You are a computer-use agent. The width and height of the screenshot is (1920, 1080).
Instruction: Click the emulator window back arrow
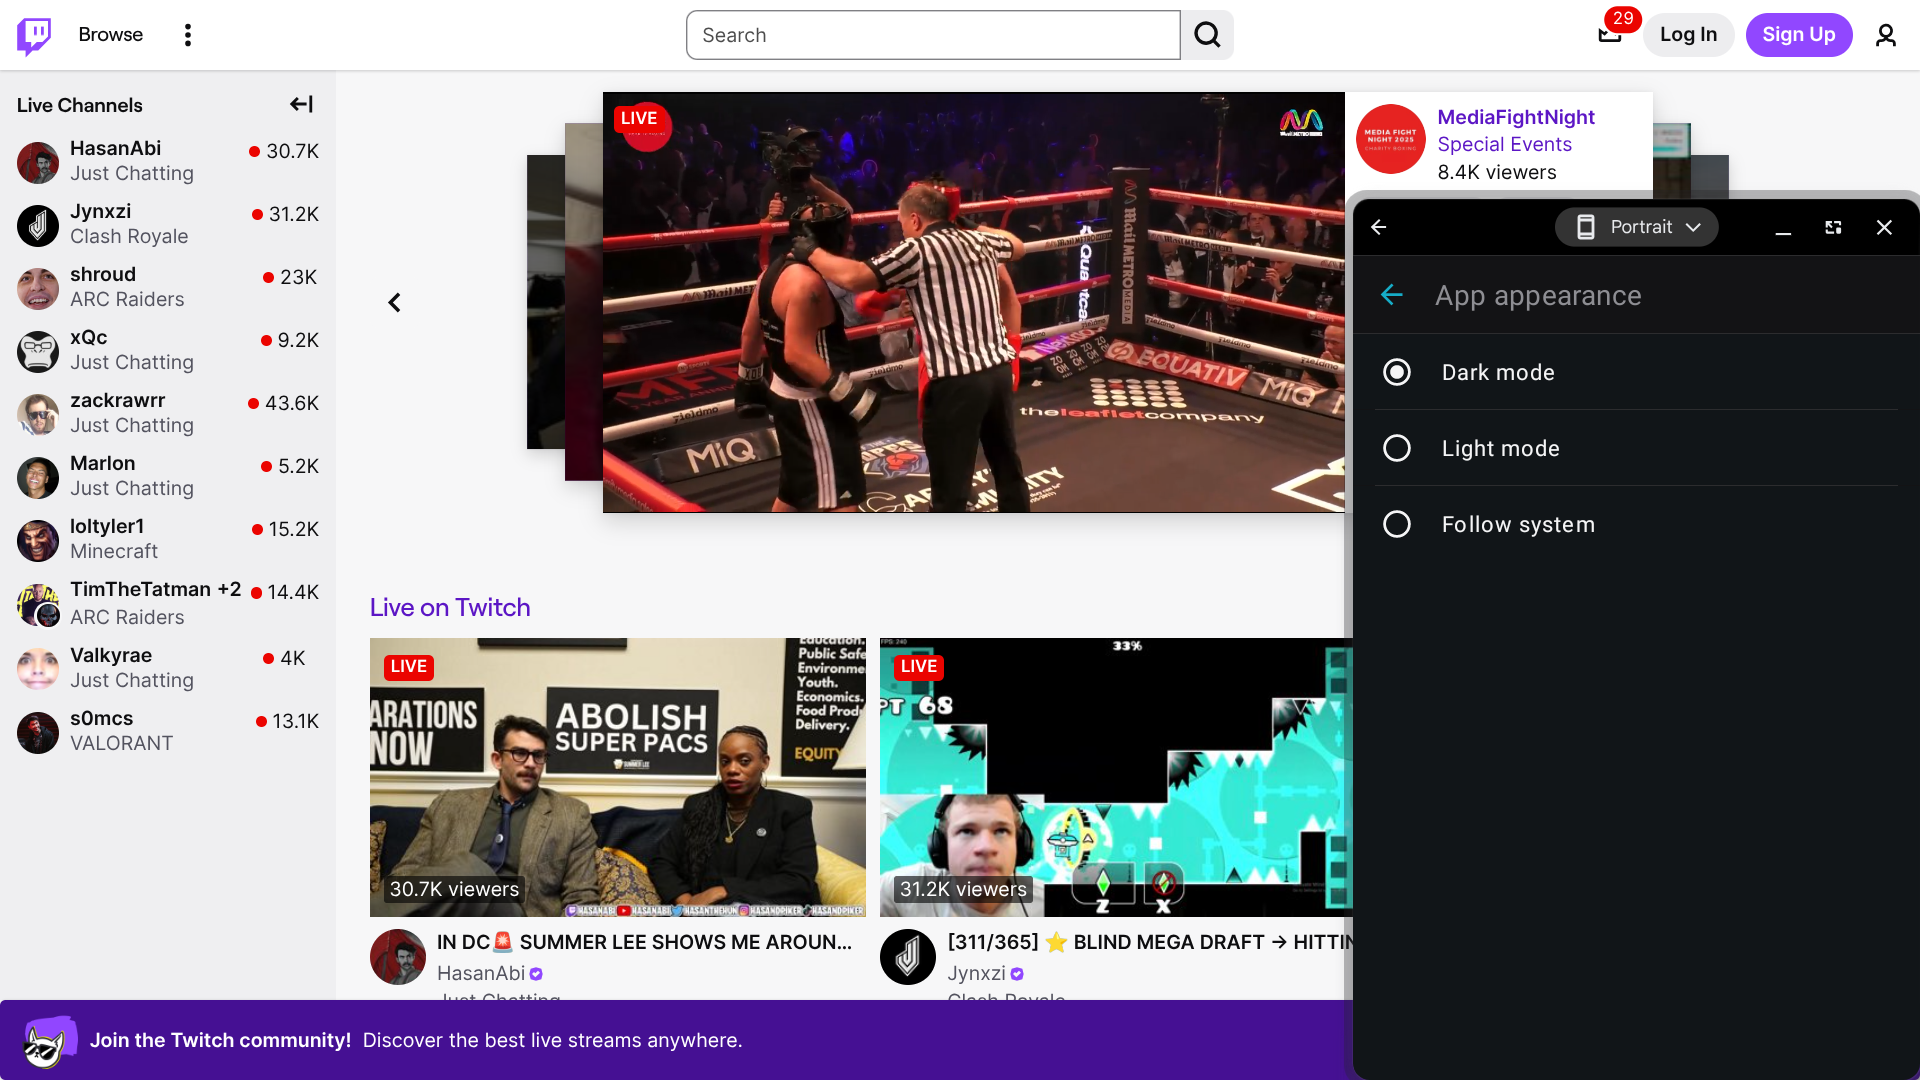point(1379,227)
